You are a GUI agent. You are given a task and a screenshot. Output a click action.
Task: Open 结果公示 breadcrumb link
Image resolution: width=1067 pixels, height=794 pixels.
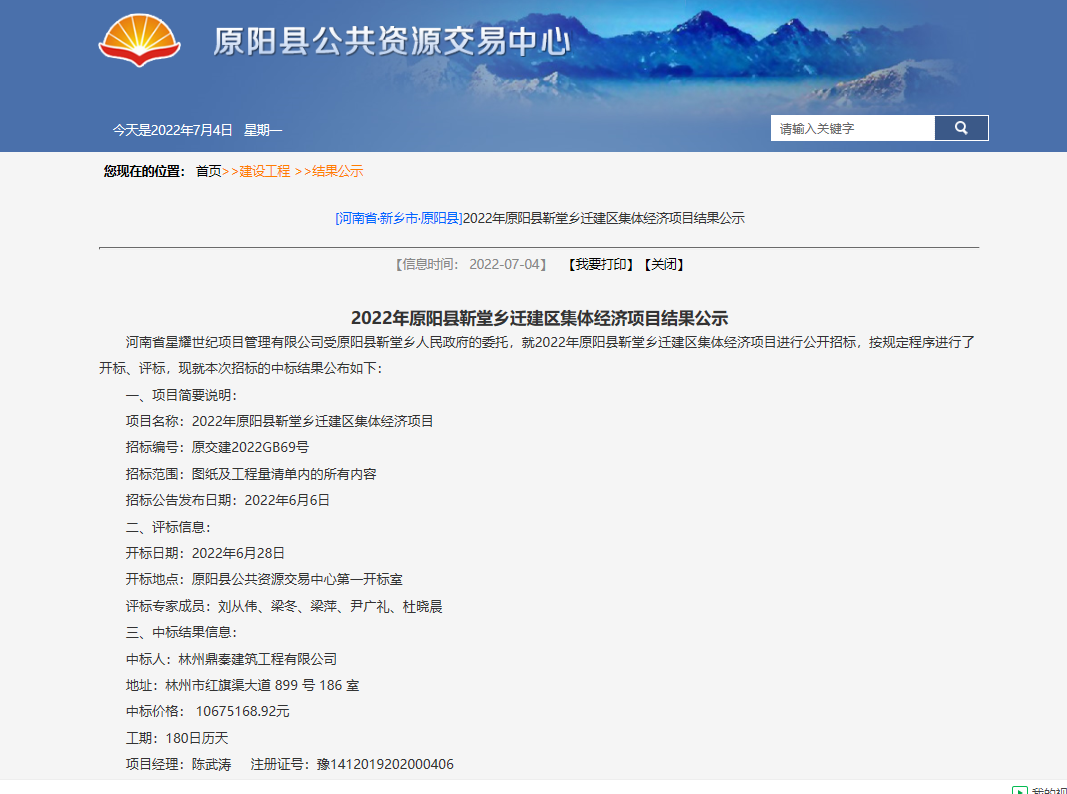click(x=337, y=171)
